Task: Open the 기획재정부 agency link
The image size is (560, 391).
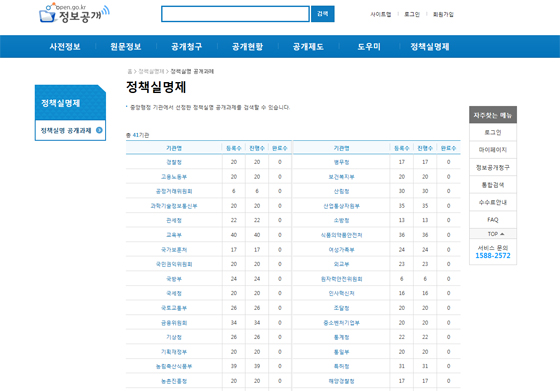Action: click(174, 352)
